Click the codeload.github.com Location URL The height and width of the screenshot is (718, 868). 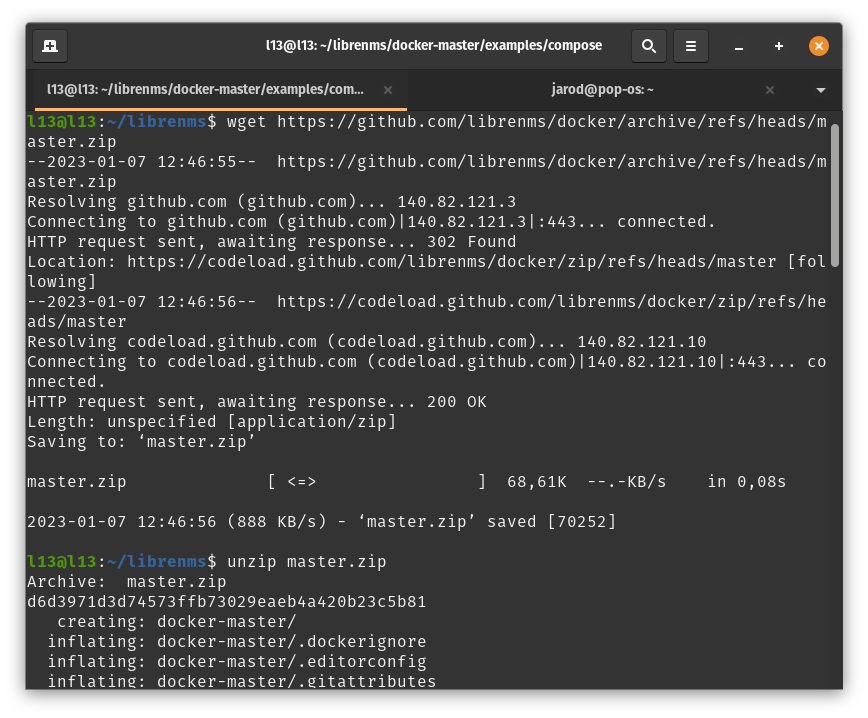[x=451, y=262]
